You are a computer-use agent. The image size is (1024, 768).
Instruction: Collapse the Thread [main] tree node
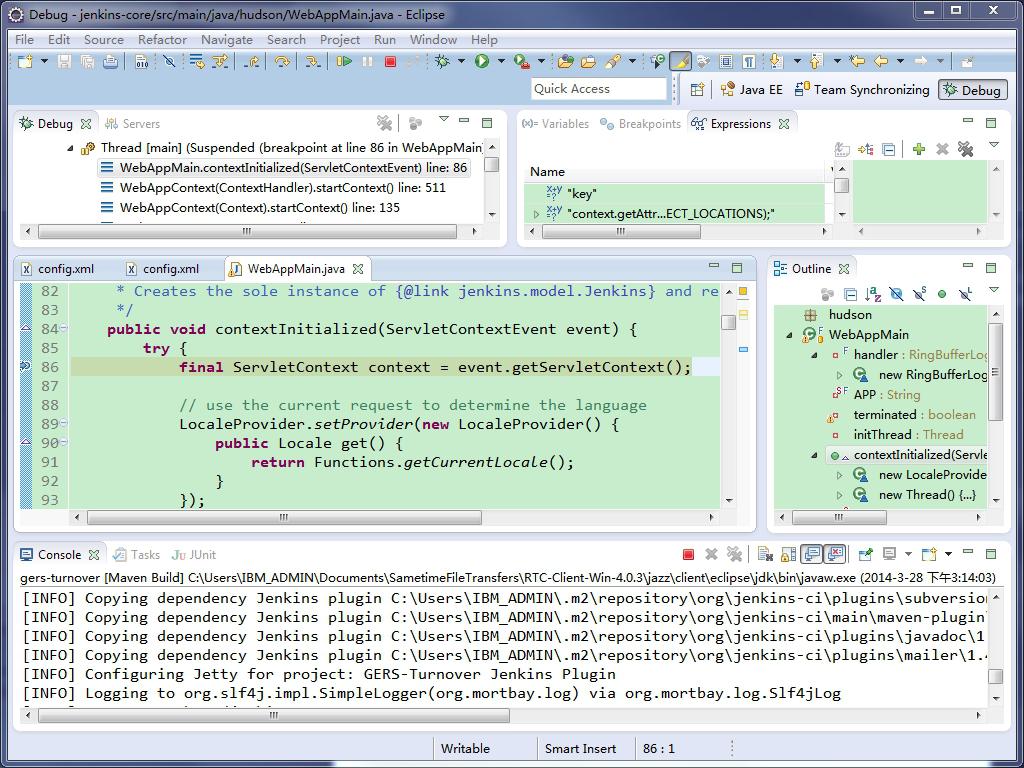71,148
